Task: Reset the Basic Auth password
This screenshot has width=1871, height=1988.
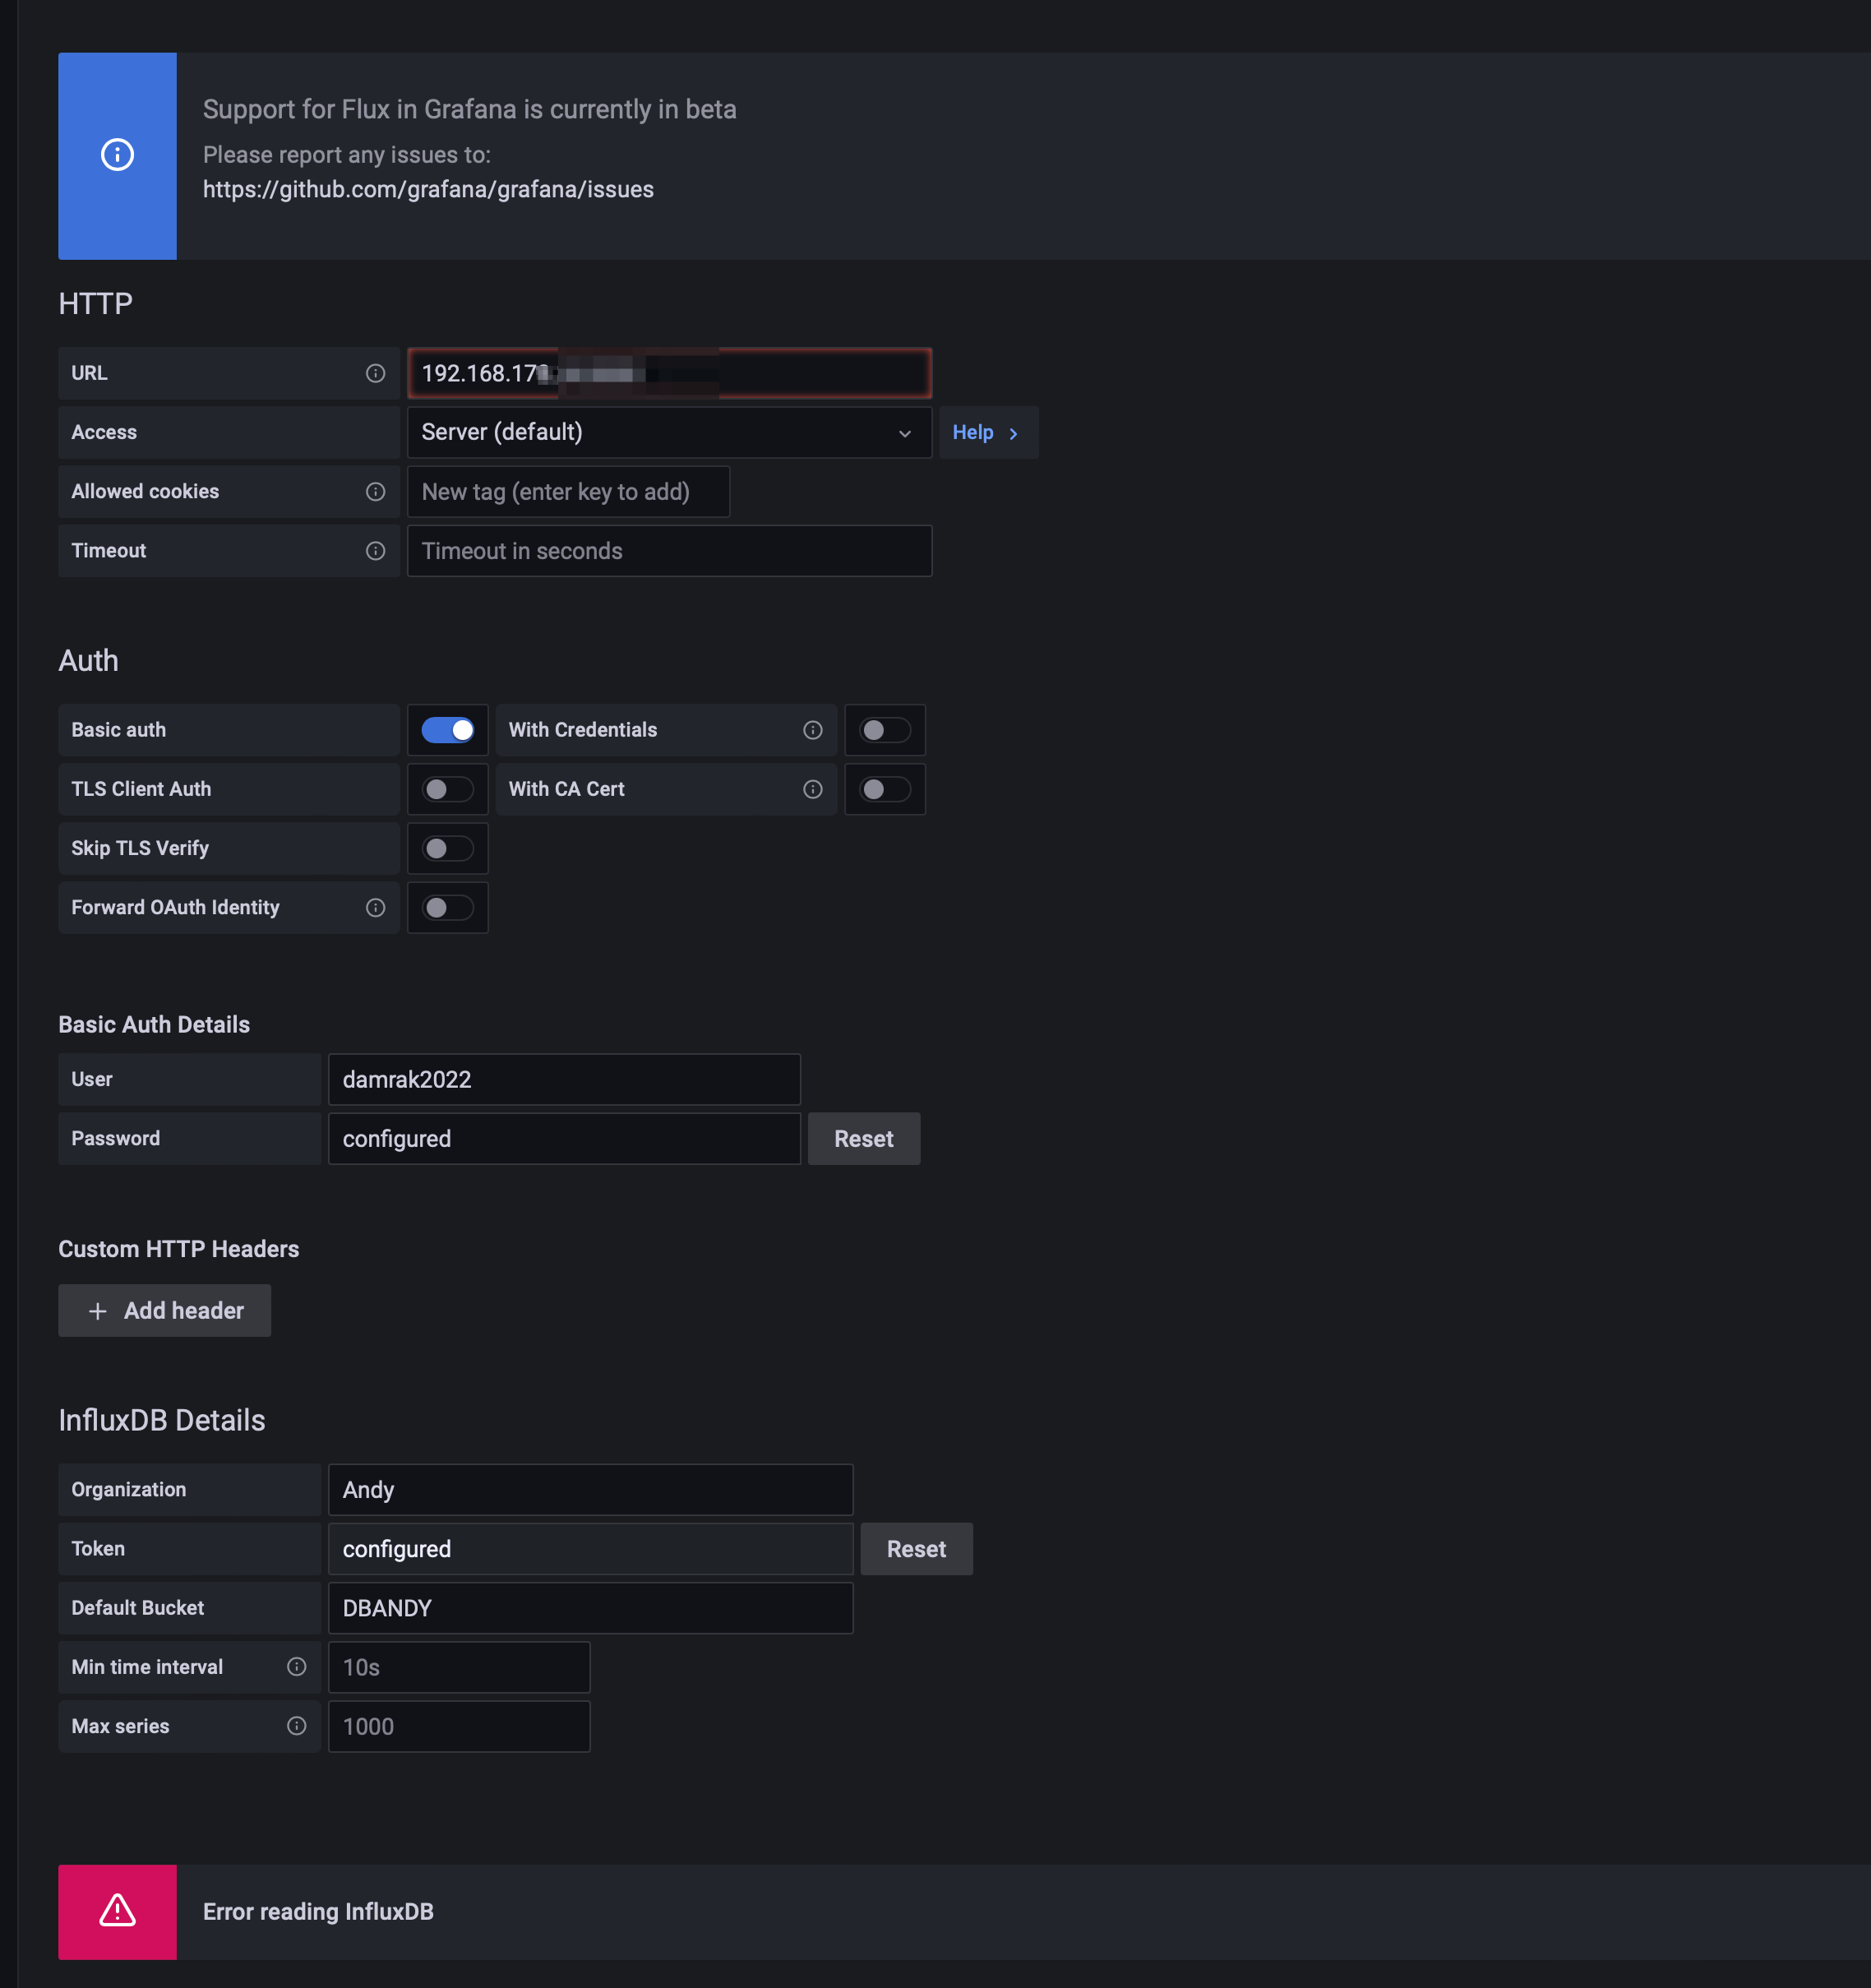Action: pos(863,1138)
